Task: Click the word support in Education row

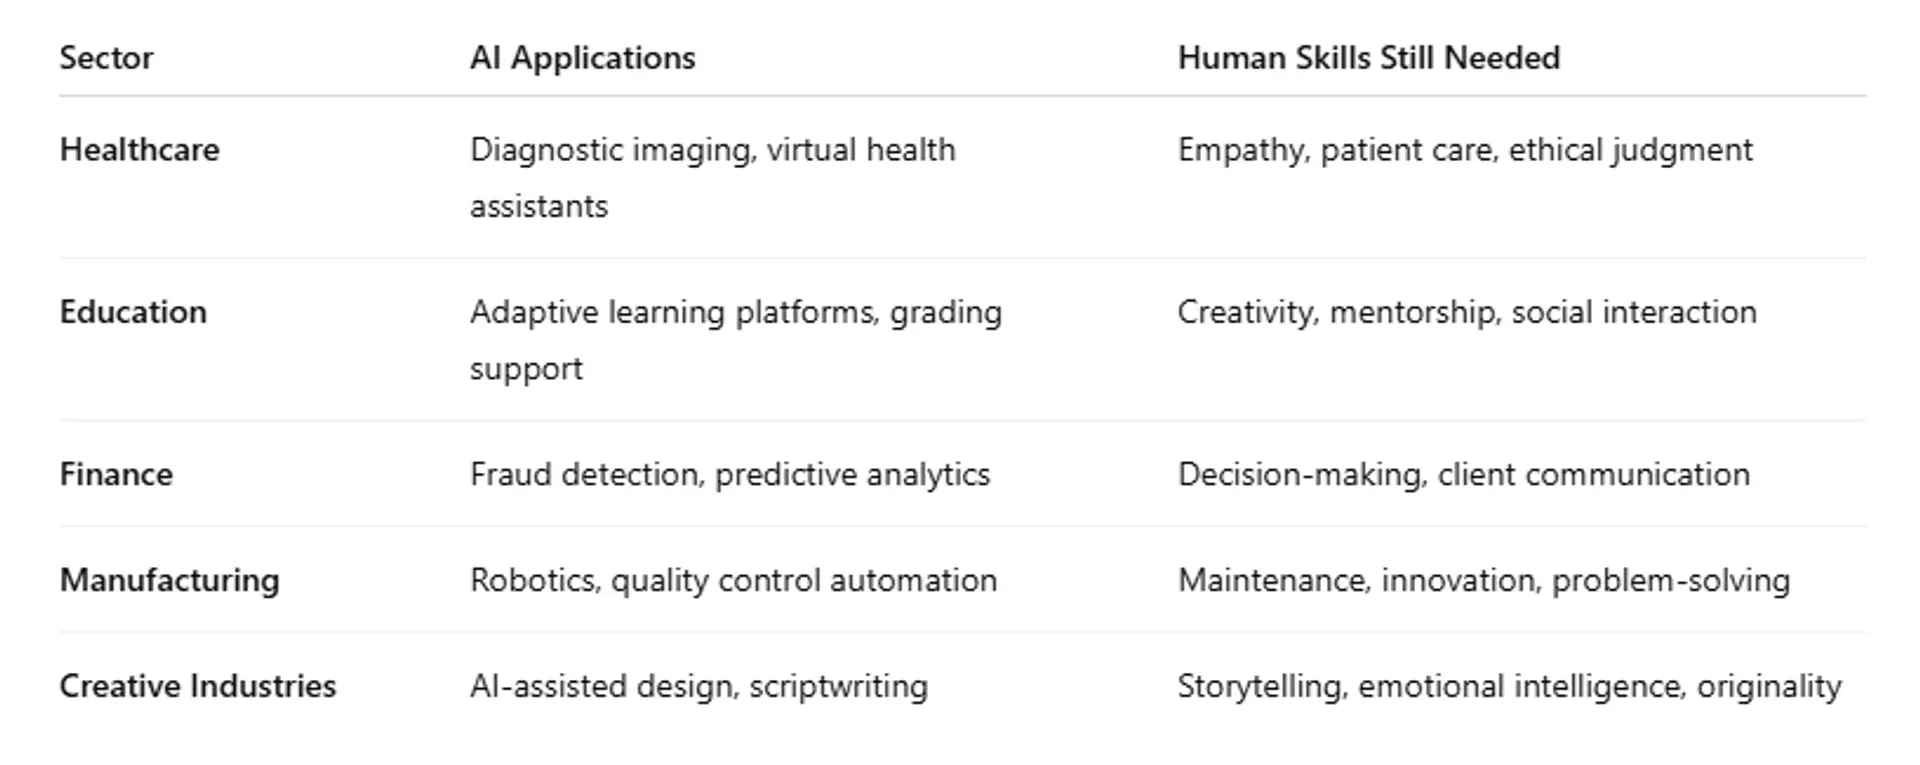Action: click(526, 368)
